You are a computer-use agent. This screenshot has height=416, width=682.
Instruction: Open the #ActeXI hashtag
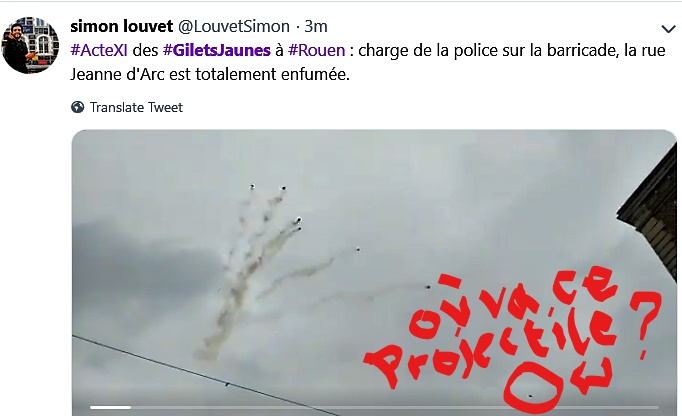pos(99,50)
